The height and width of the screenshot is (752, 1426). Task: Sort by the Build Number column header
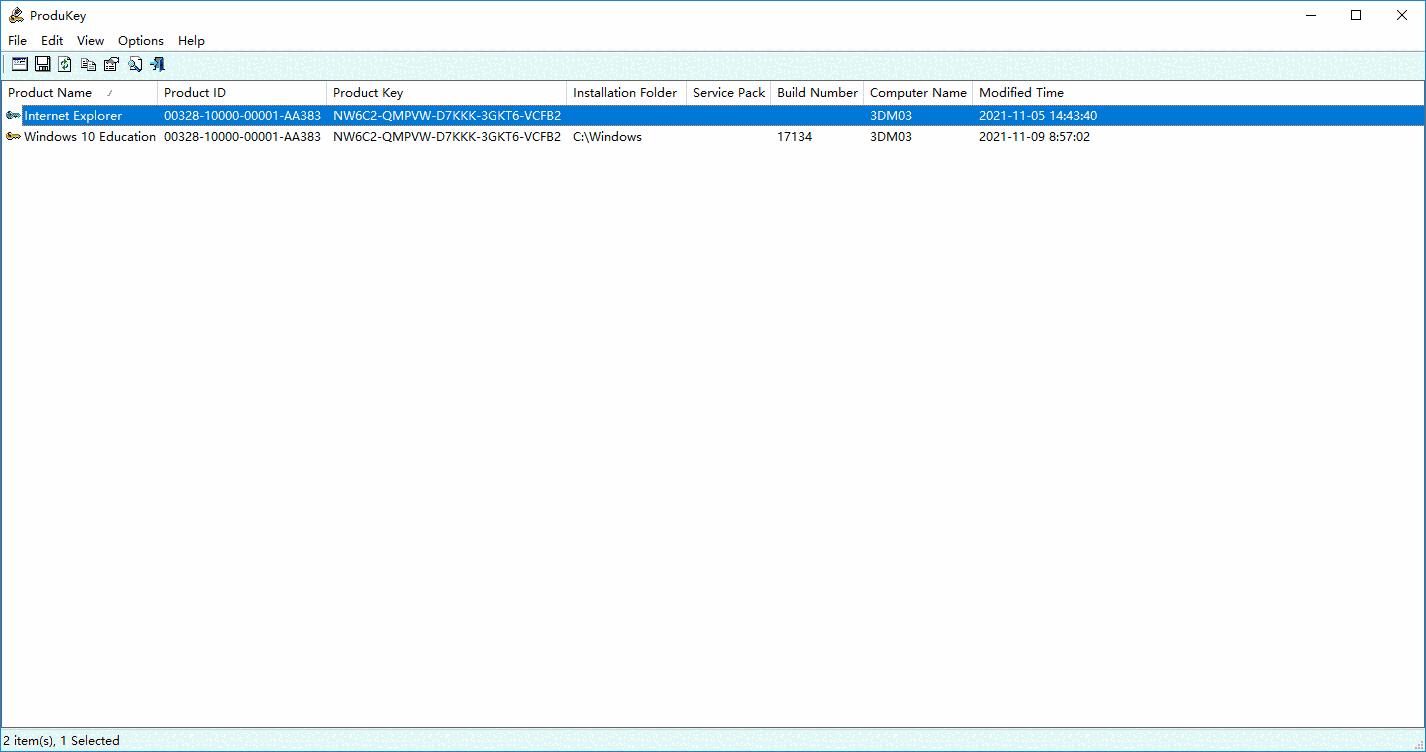(818, 93)
